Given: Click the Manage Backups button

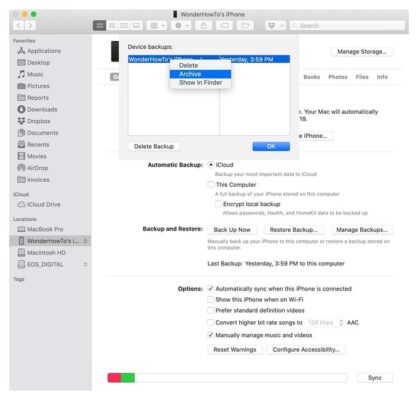Looking at the screenshot, I should pyautogui.click(x=362, y=230).
